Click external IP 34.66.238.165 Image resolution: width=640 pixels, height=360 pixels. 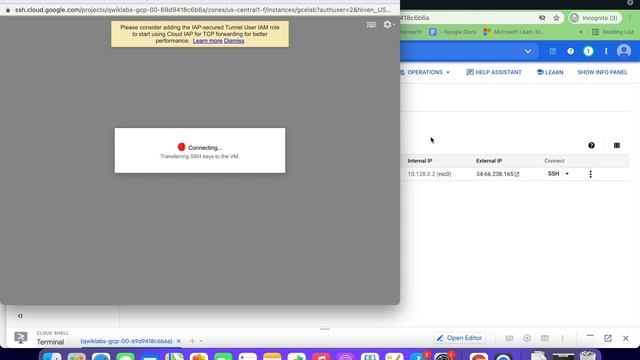(x=494, y=174)
